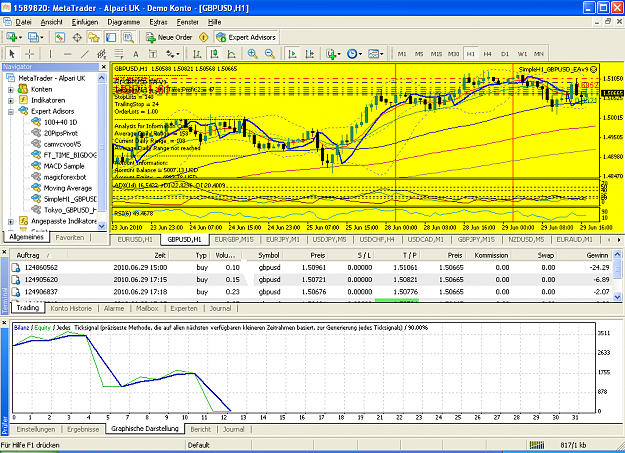
Task: Open the new chart dropdown arrow
Action: coord(20,37)
